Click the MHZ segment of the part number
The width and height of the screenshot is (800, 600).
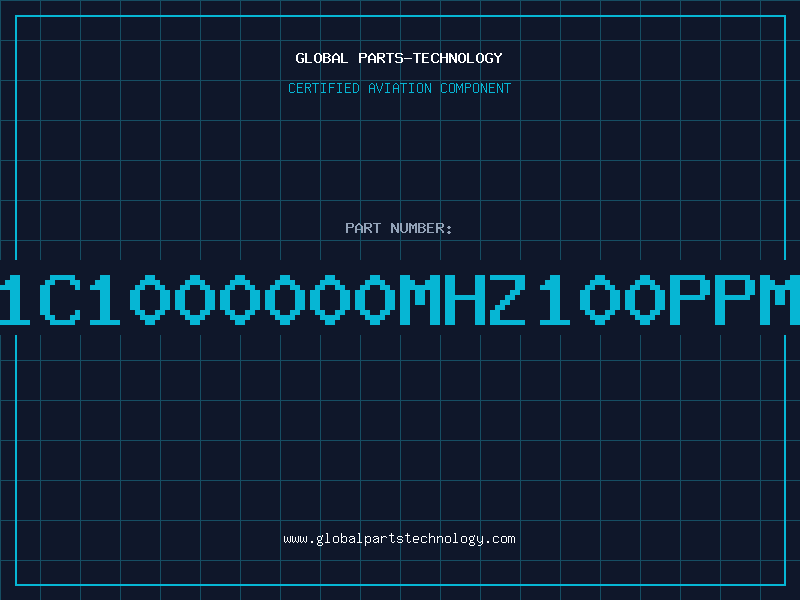463,299
